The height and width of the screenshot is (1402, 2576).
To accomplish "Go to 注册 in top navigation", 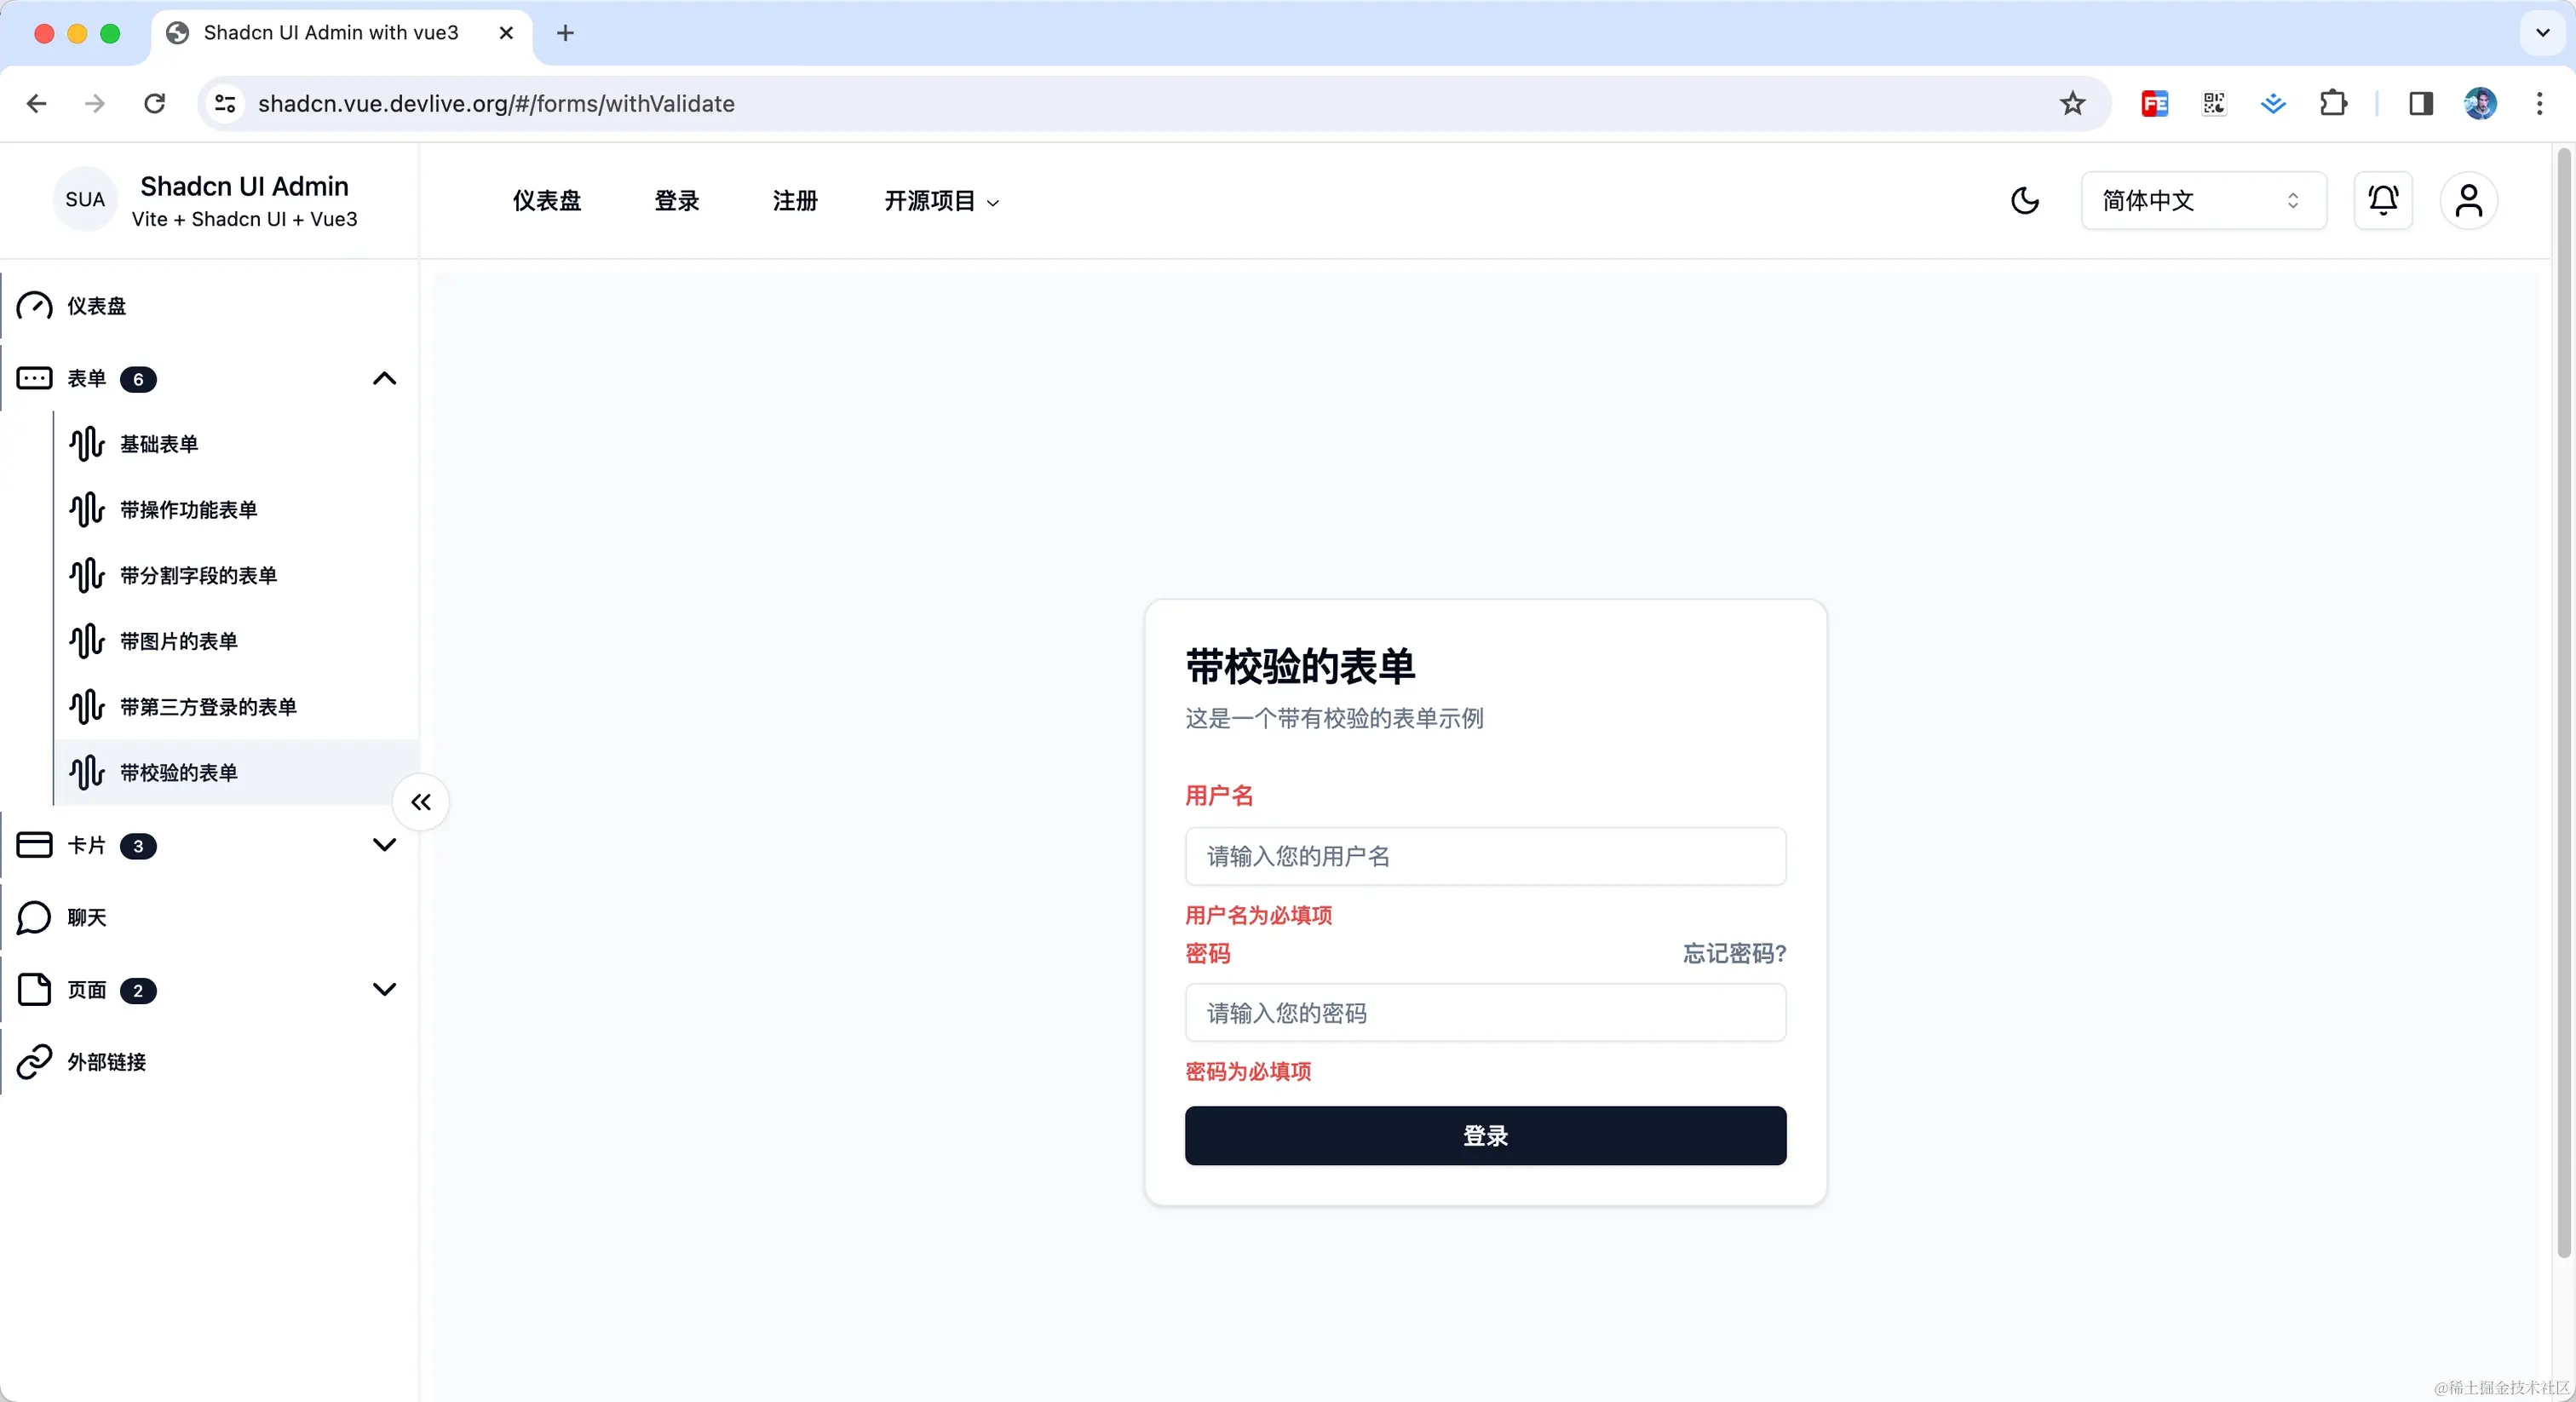I will point(795,201).
